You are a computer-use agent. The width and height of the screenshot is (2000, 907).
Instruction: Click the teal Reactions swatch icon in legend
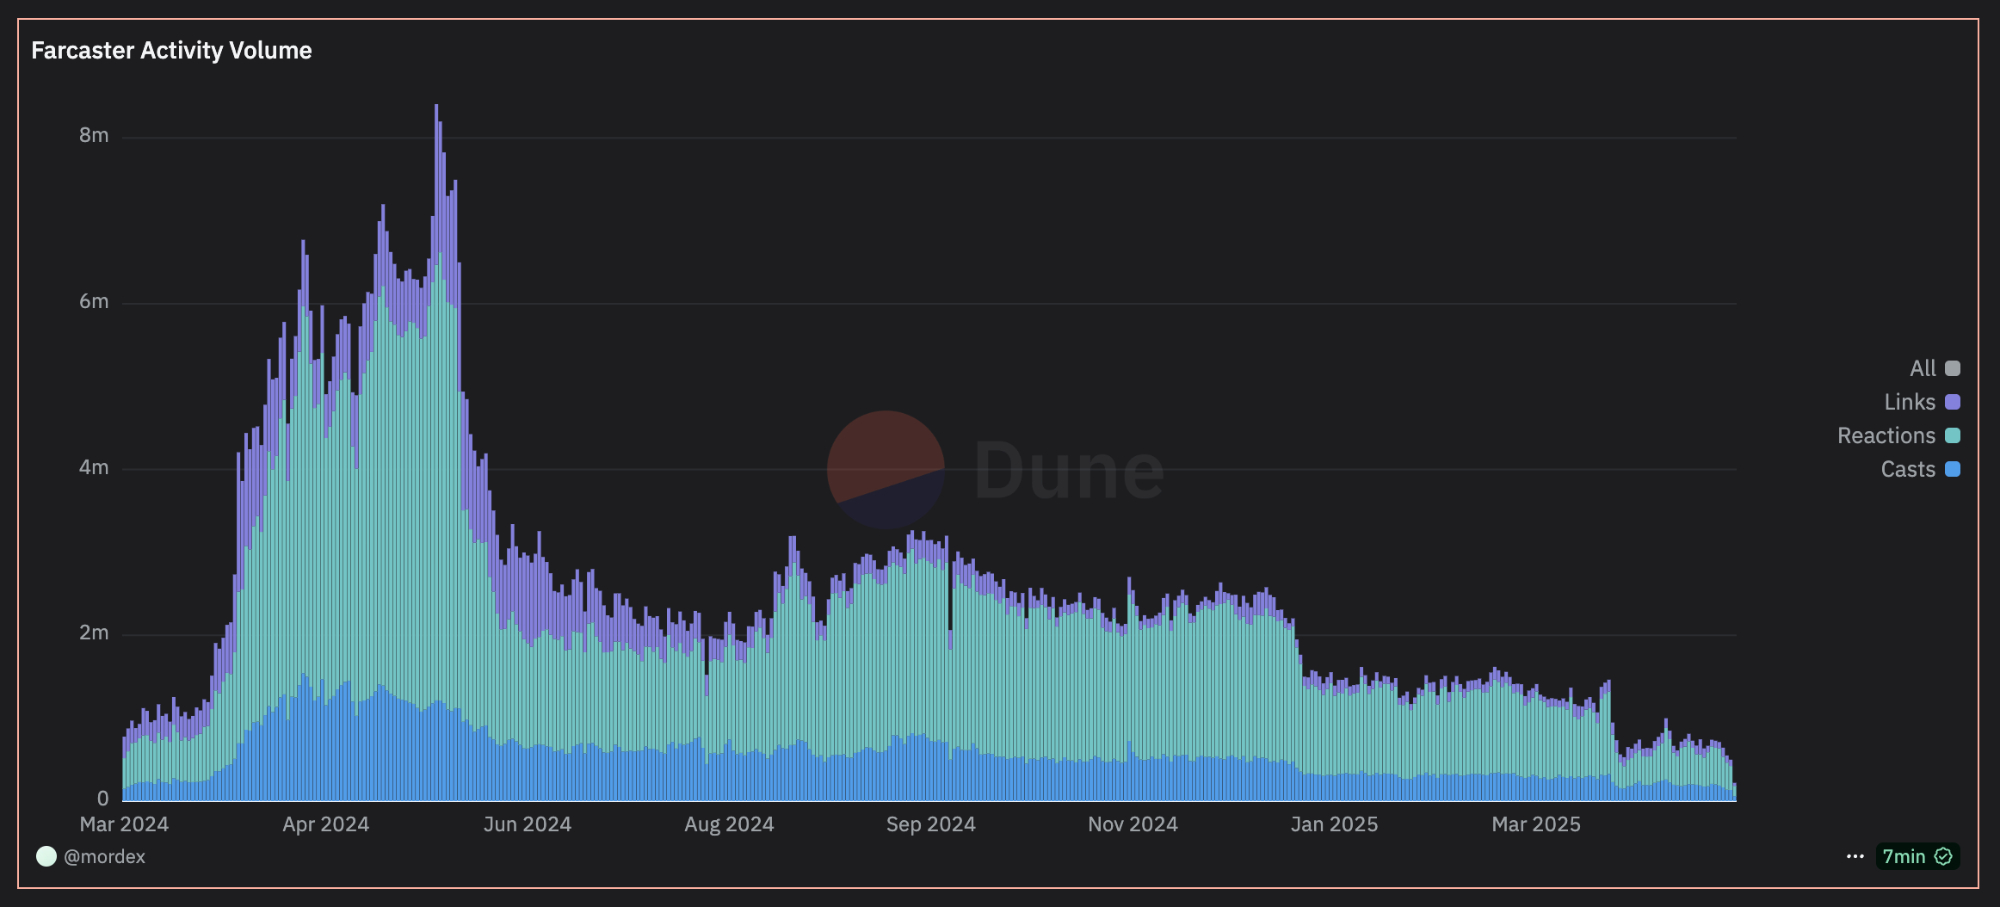(1950, 435)
